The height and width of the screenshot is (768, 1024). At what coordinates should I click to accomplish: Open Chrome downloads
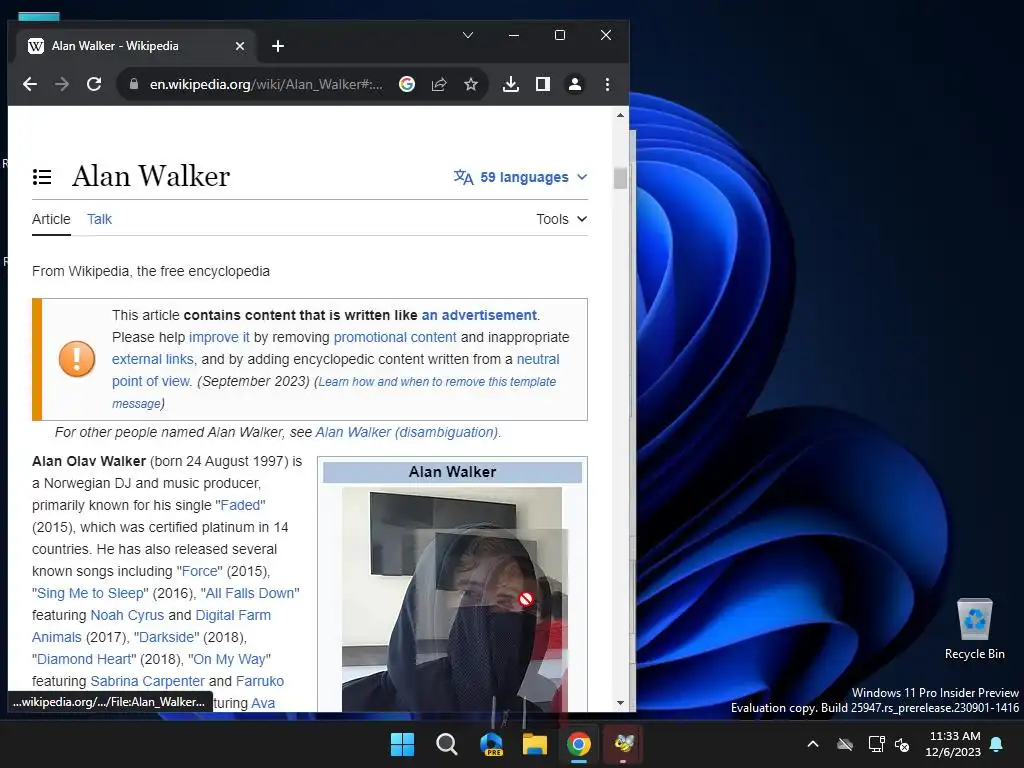[511, 84]
